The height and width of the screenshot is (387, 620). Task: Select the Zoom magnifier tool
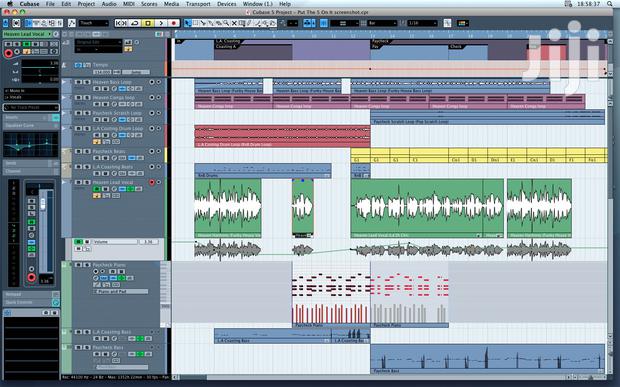coord(226,23)
